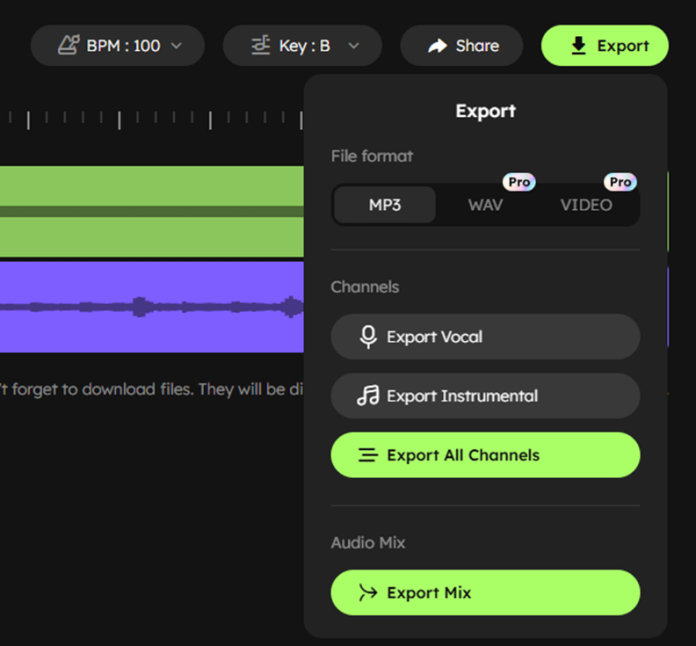The height and width of the screenshot is (646, 696).
Task: Click the Share button
Action: [x=462, y=45]
